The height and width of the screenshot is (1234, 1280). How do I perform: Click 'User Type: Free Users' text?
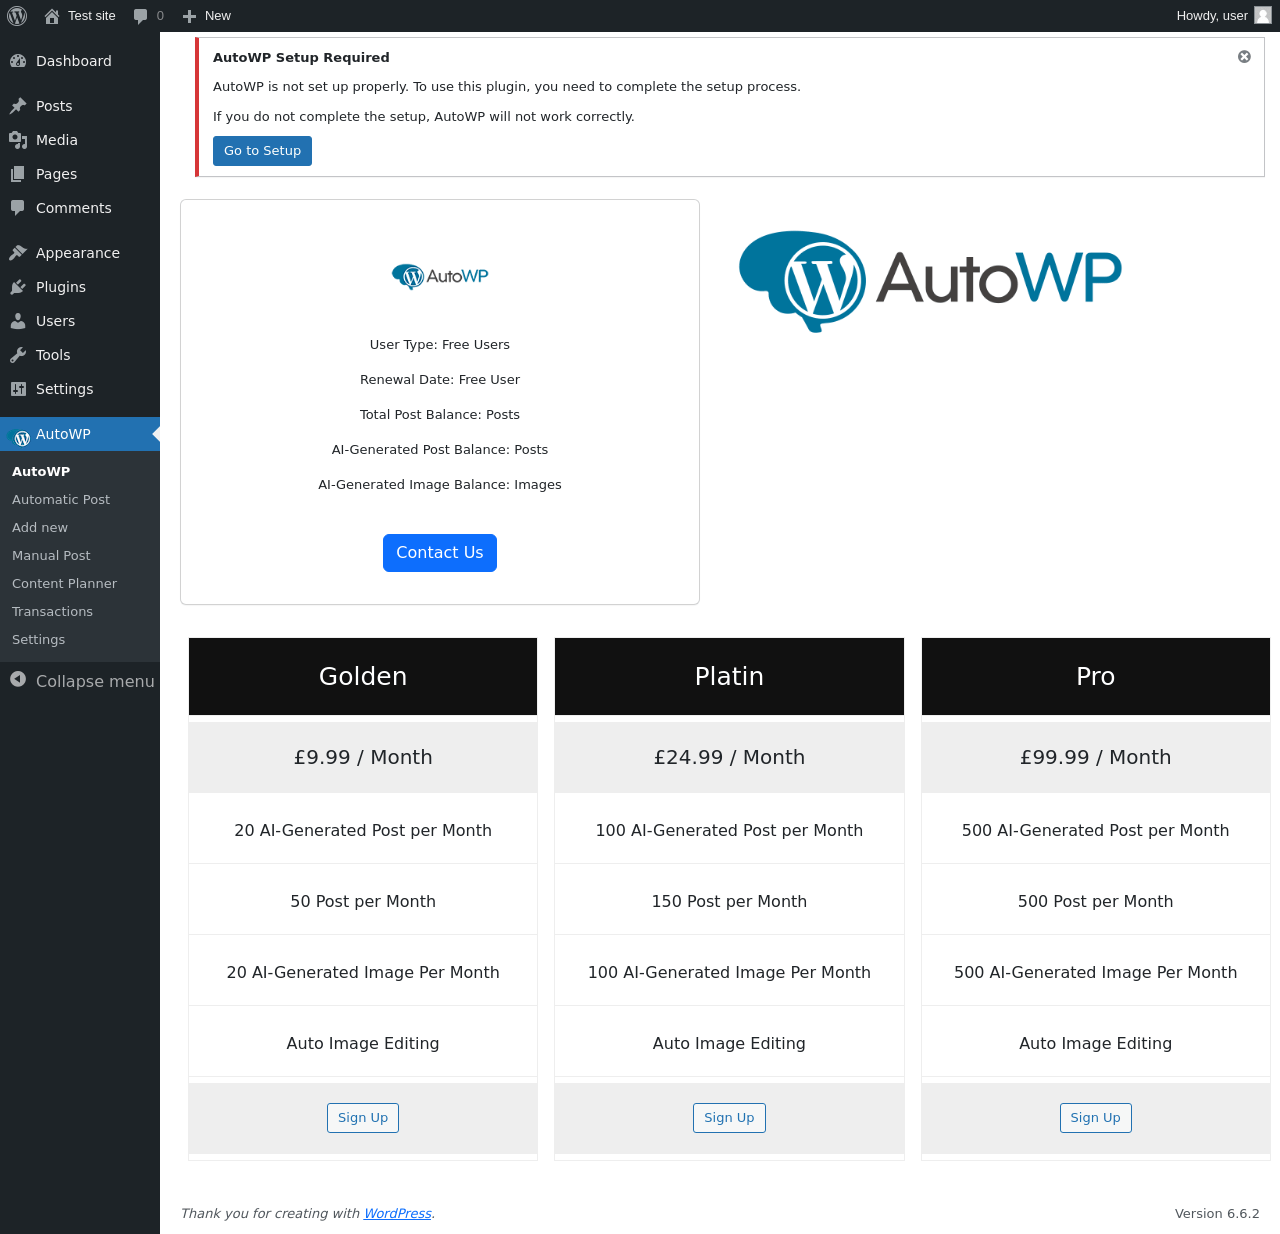pos(440,345)
